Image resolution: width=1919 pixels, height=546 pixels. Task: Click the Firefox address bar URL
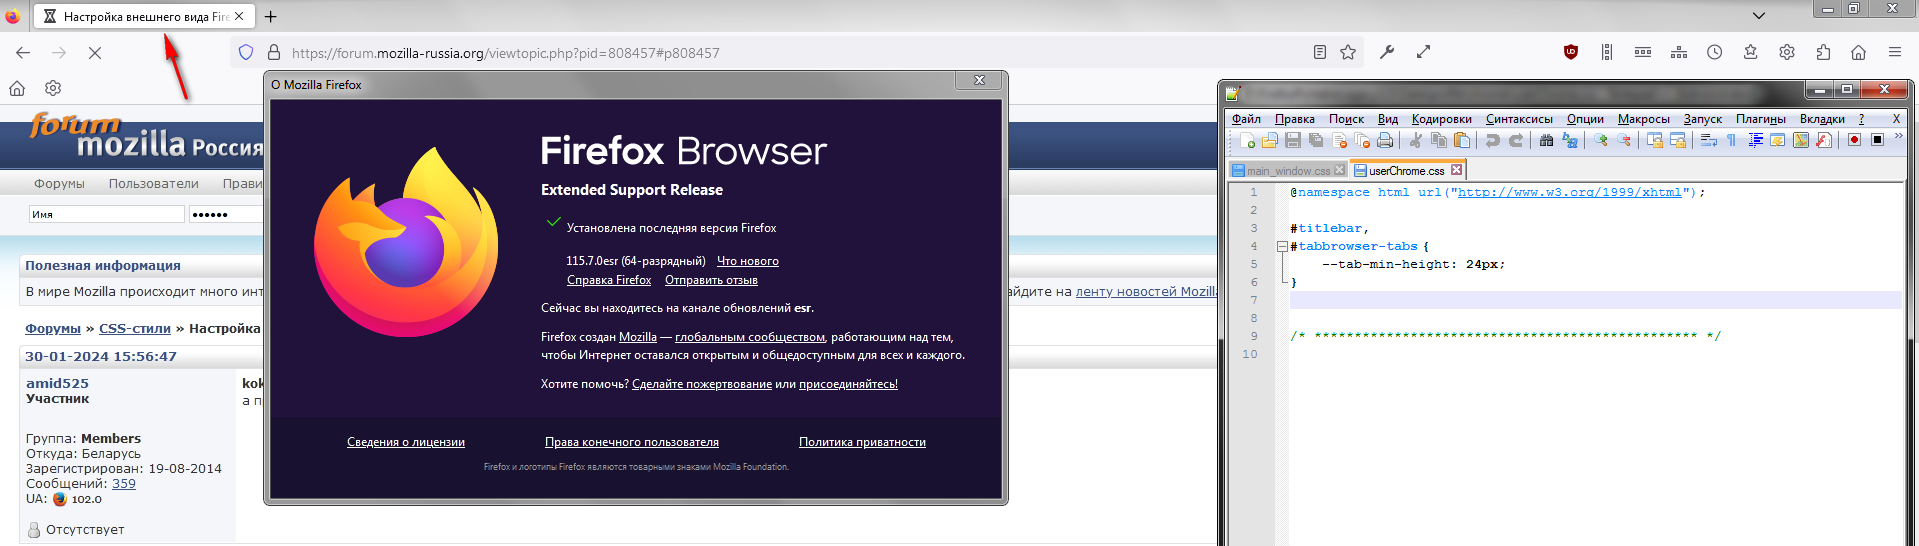(505, 53)
